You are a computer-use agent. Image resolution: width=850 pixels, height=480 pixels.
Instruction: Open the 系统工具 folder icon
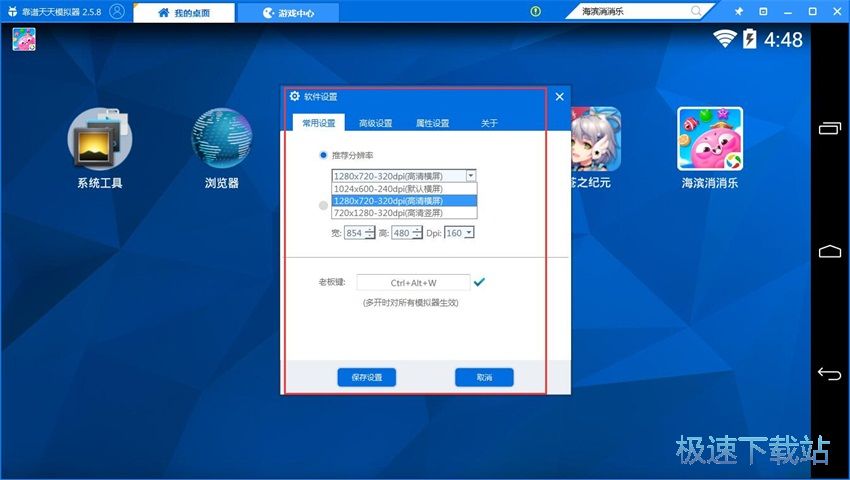[100, 139]
